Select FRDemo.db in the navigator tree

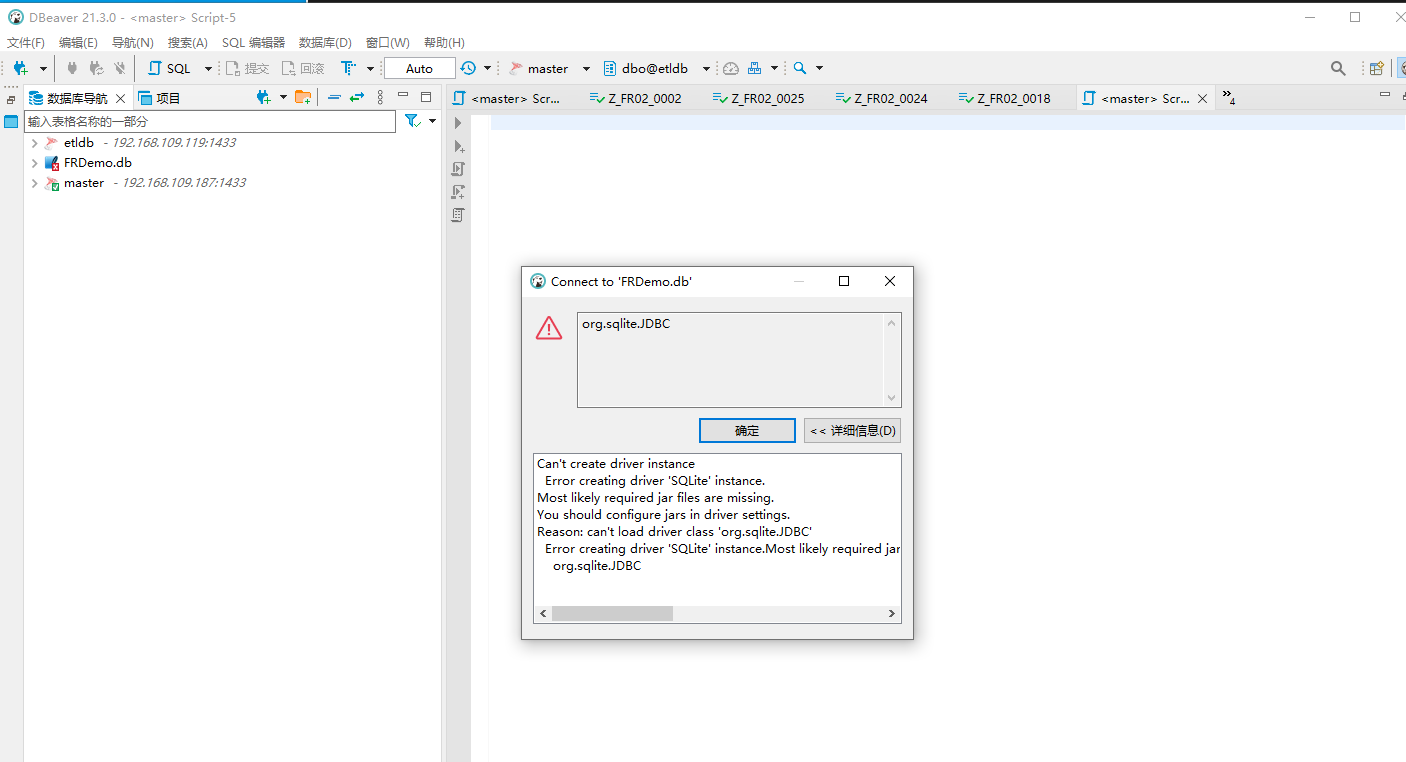coord(97,163)
